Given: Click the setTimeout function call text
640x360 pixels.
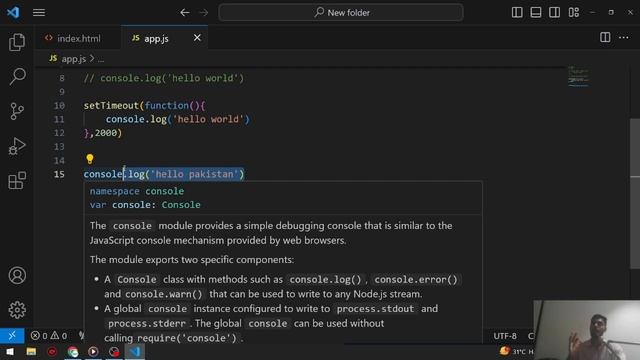Looking at the screenshot, I should pyautogui.click(x=111, y=106).
